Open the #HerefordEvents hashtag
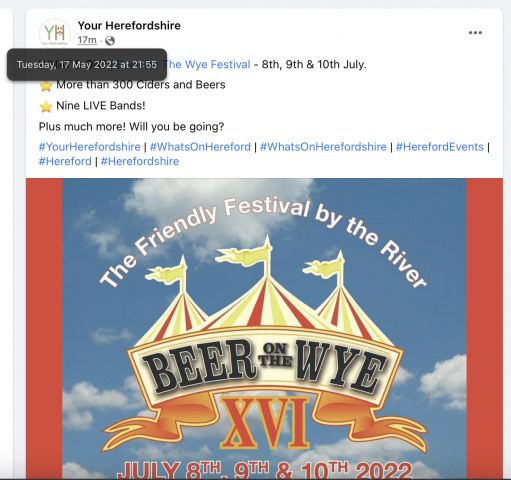 pyautogui.click(x=440, y=147)
